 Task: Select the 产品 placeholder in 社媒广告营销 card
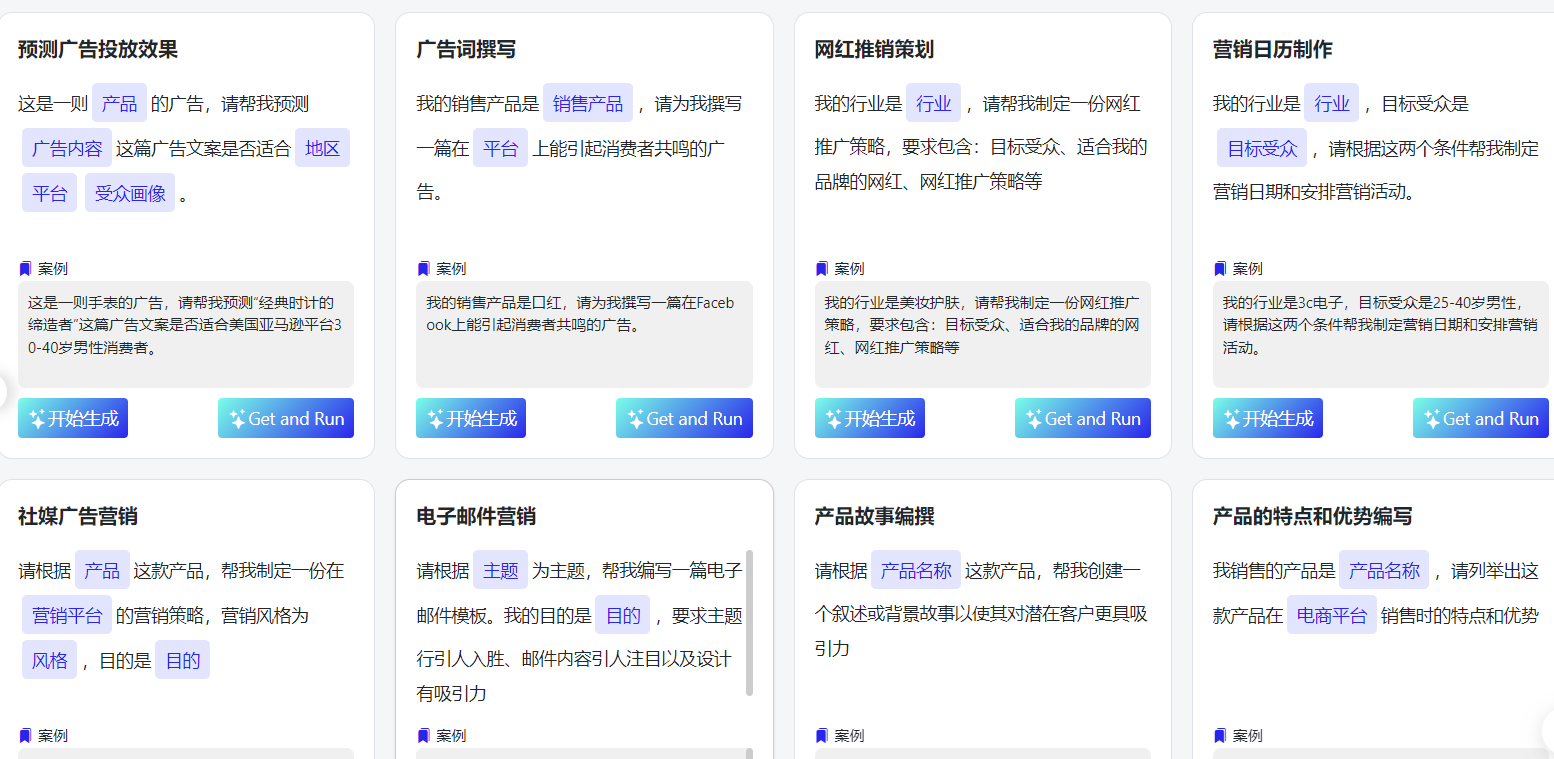[x=102, y=570]
